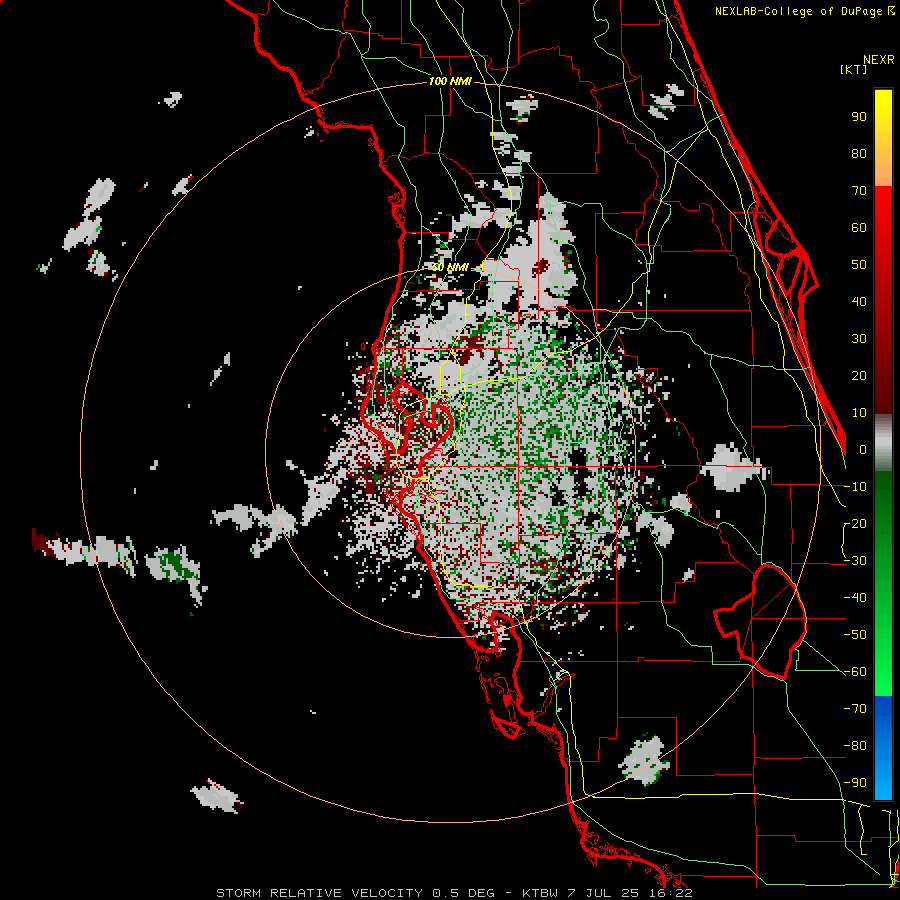Image resolution: width=900 pixels, height=900 pixels.
Task: Click the -10 value on the velocity scale
Action: [855, 487]
